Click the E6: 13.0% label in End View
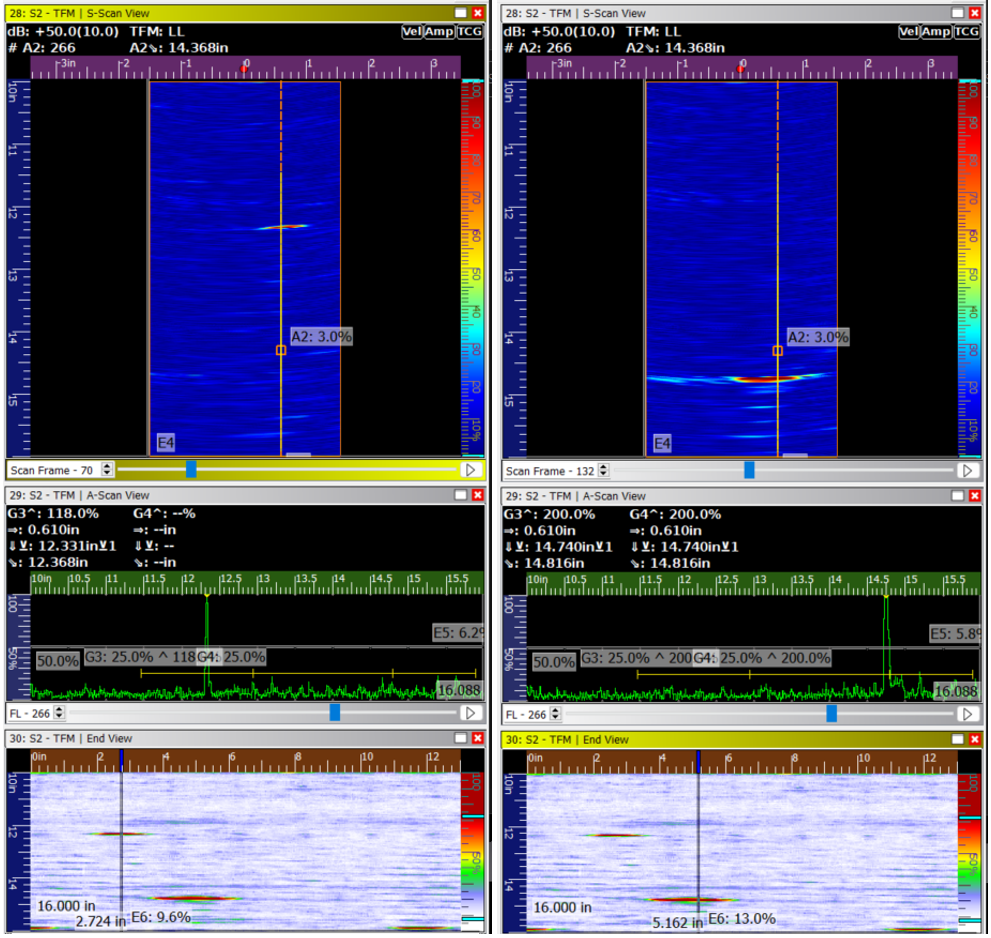Screen dimensions: 991x938 [742, 918]
